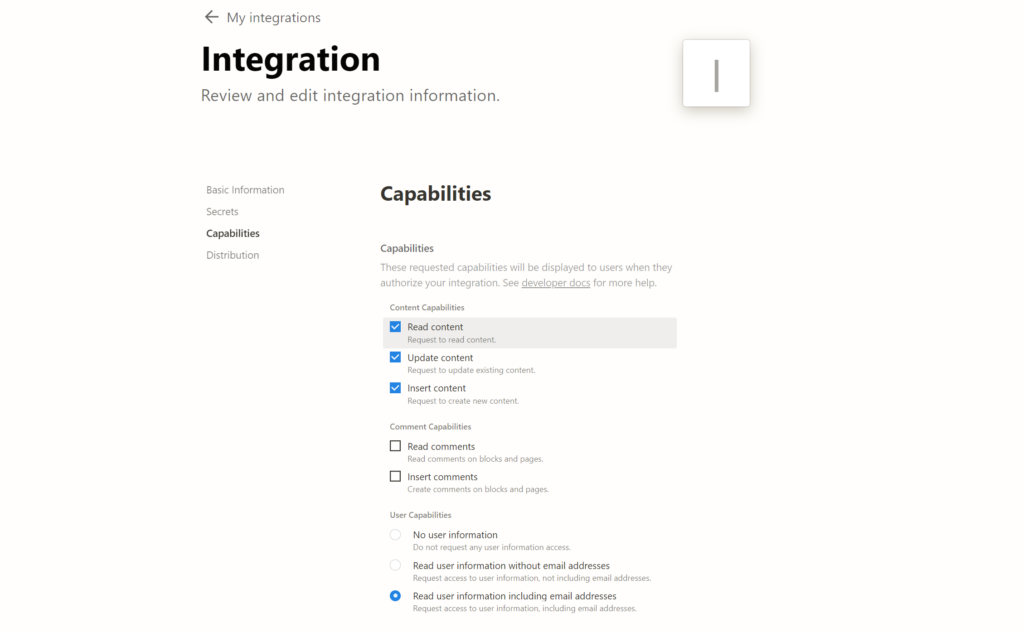The image size is (1024, 632).
Task: Click the User Capabilities group label
Action: (421, 515)
